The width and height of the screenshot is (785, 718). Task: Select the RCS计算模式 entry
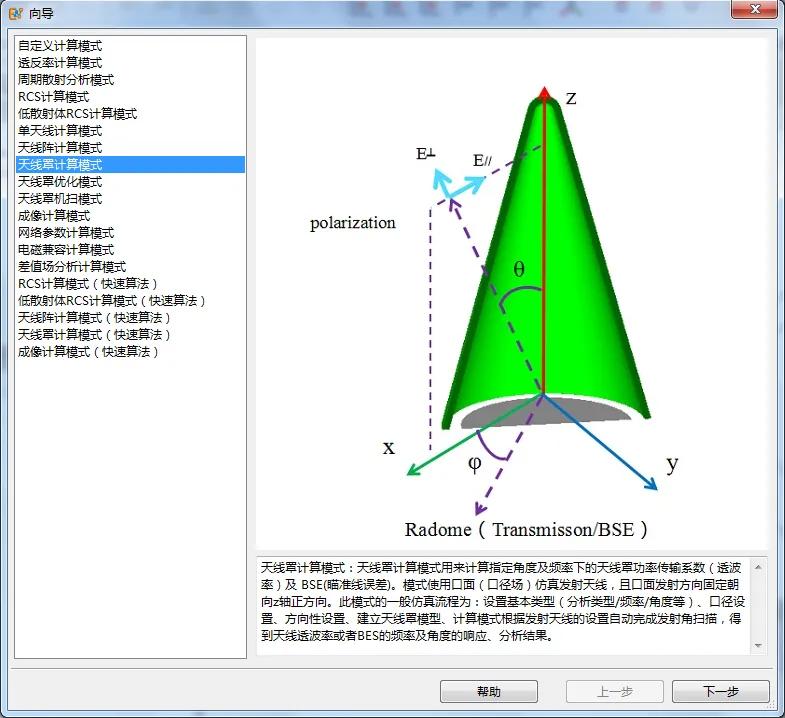pyautogui.click(x=130, y=97)
